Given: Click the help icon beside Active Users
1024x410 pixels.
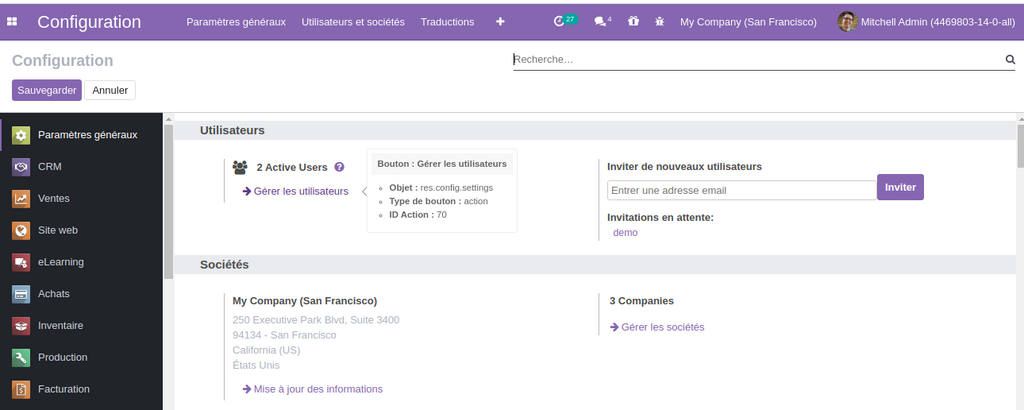Looking at the screenshot, I should 339,167.
